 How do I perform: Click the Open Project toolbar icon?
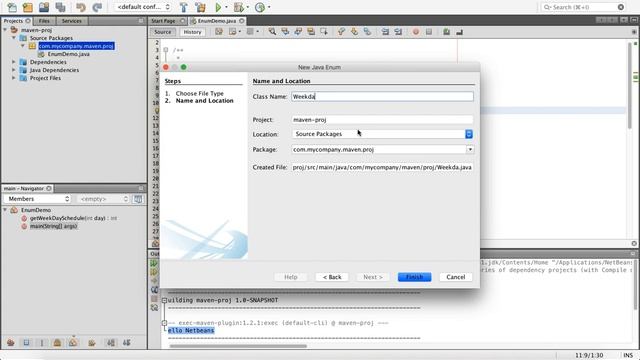tap(44, 7)
